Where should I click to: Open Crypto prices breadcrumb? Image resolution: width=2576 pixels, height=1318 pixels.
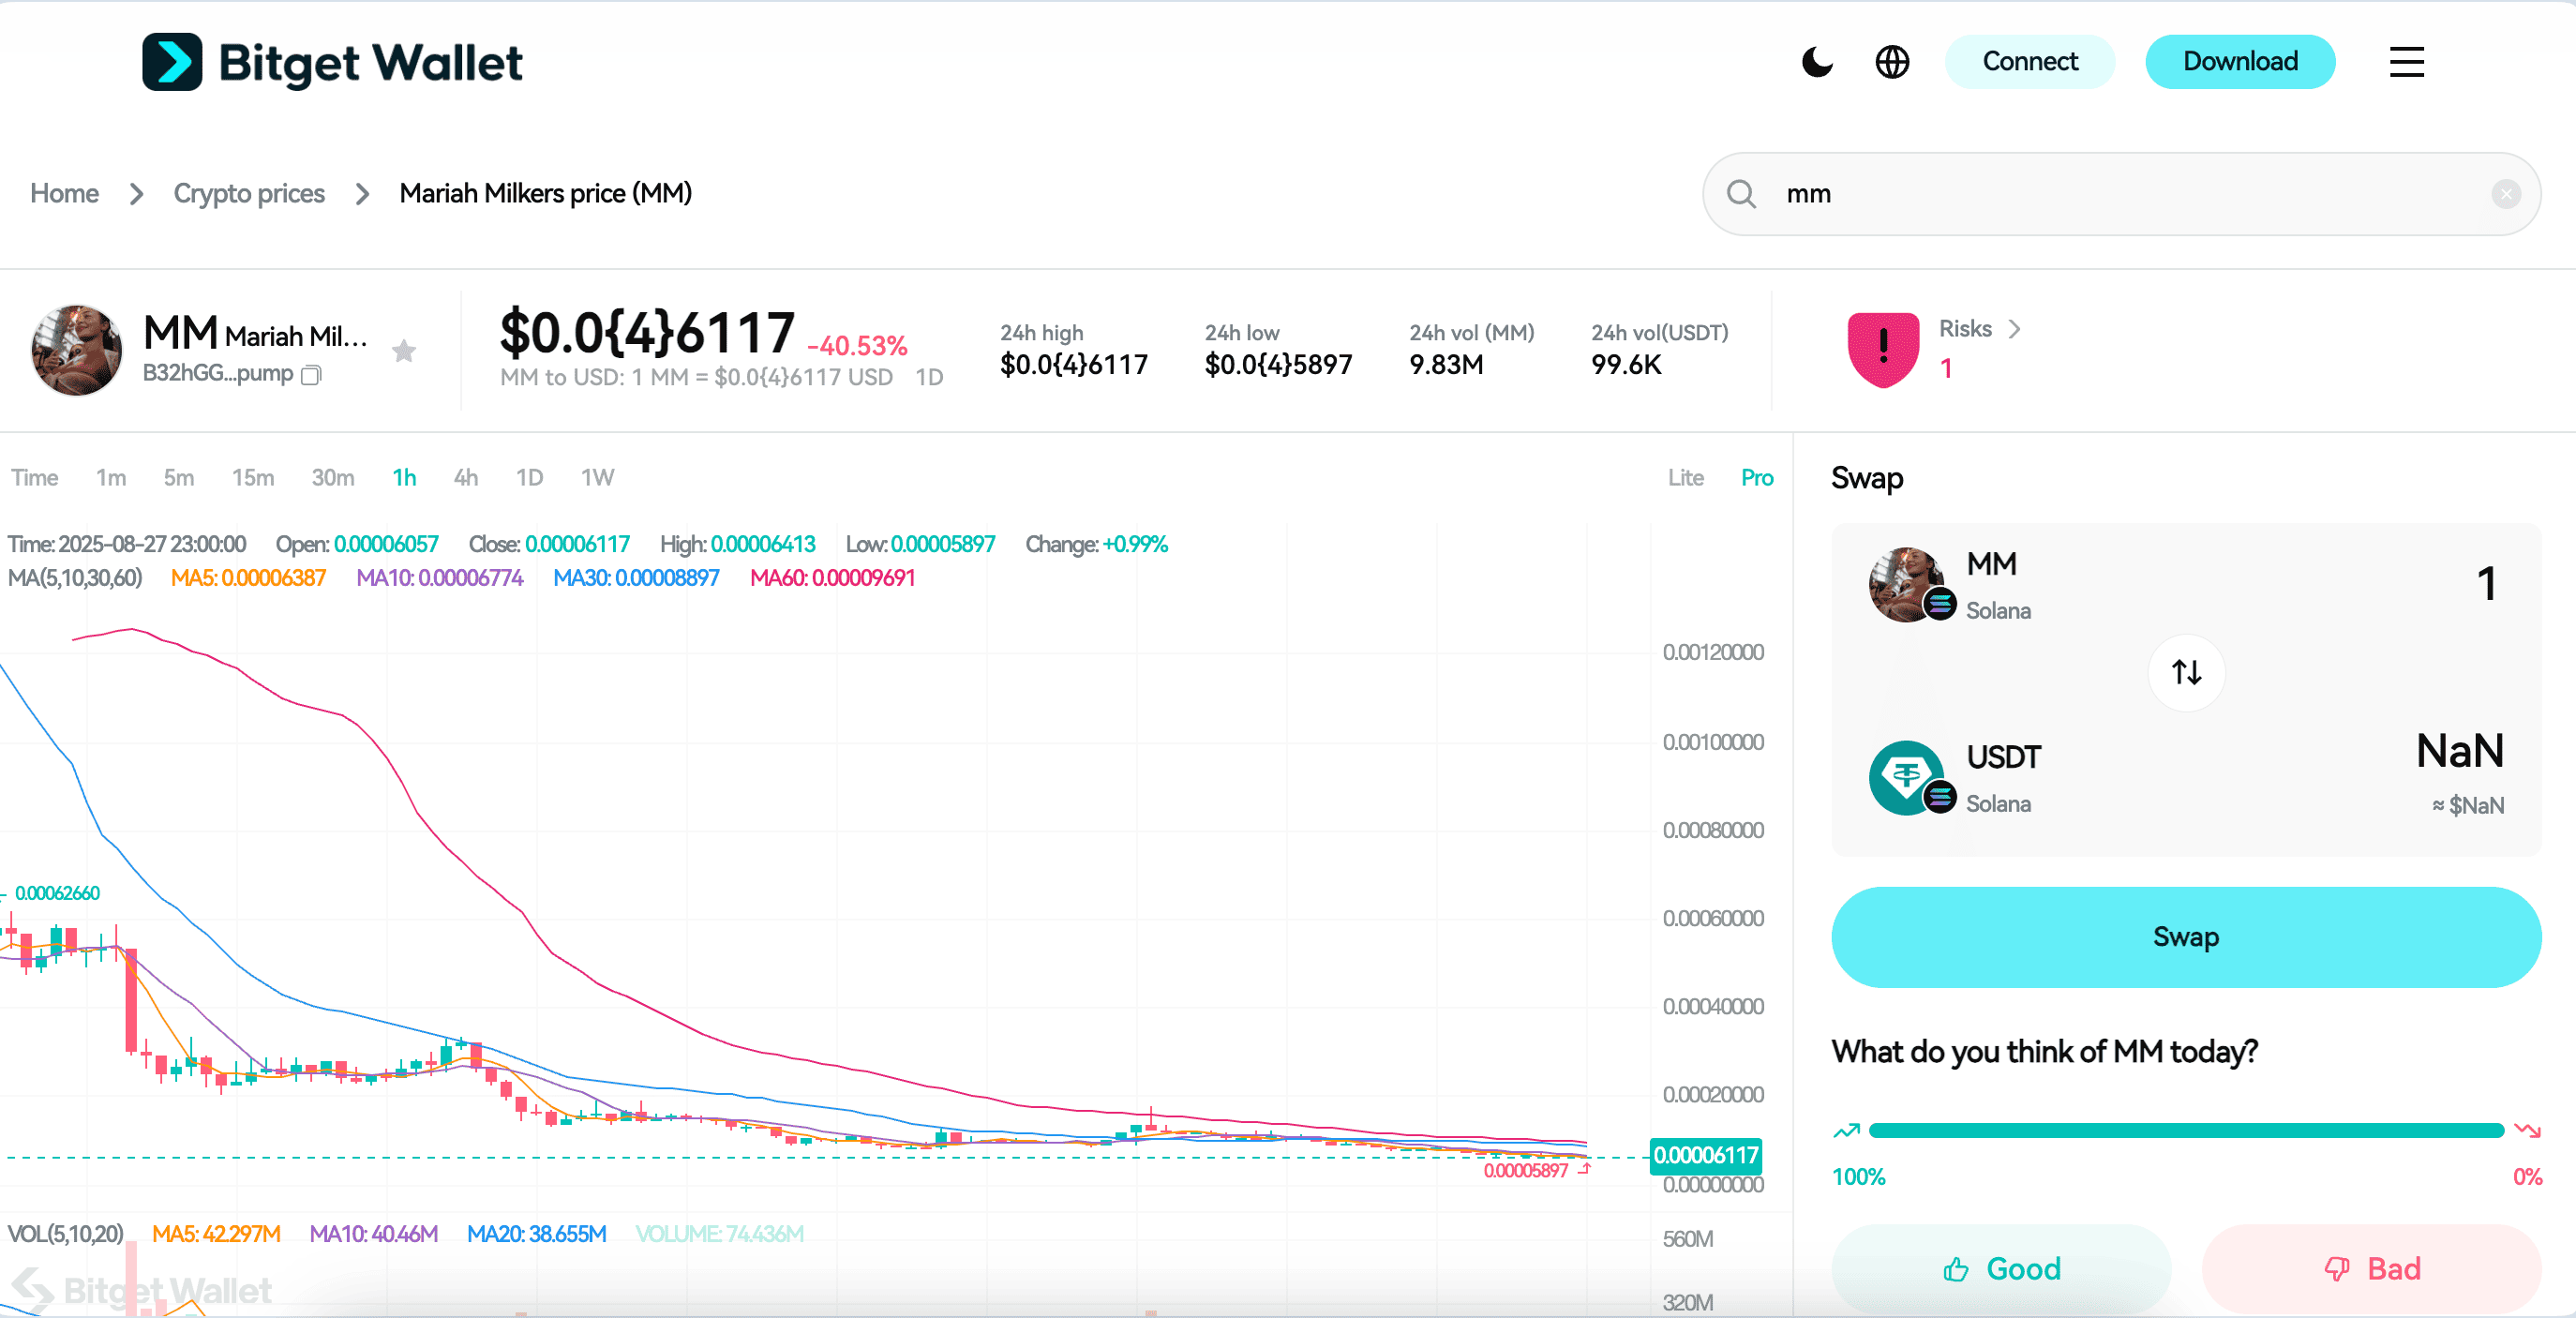click(249, 193)
